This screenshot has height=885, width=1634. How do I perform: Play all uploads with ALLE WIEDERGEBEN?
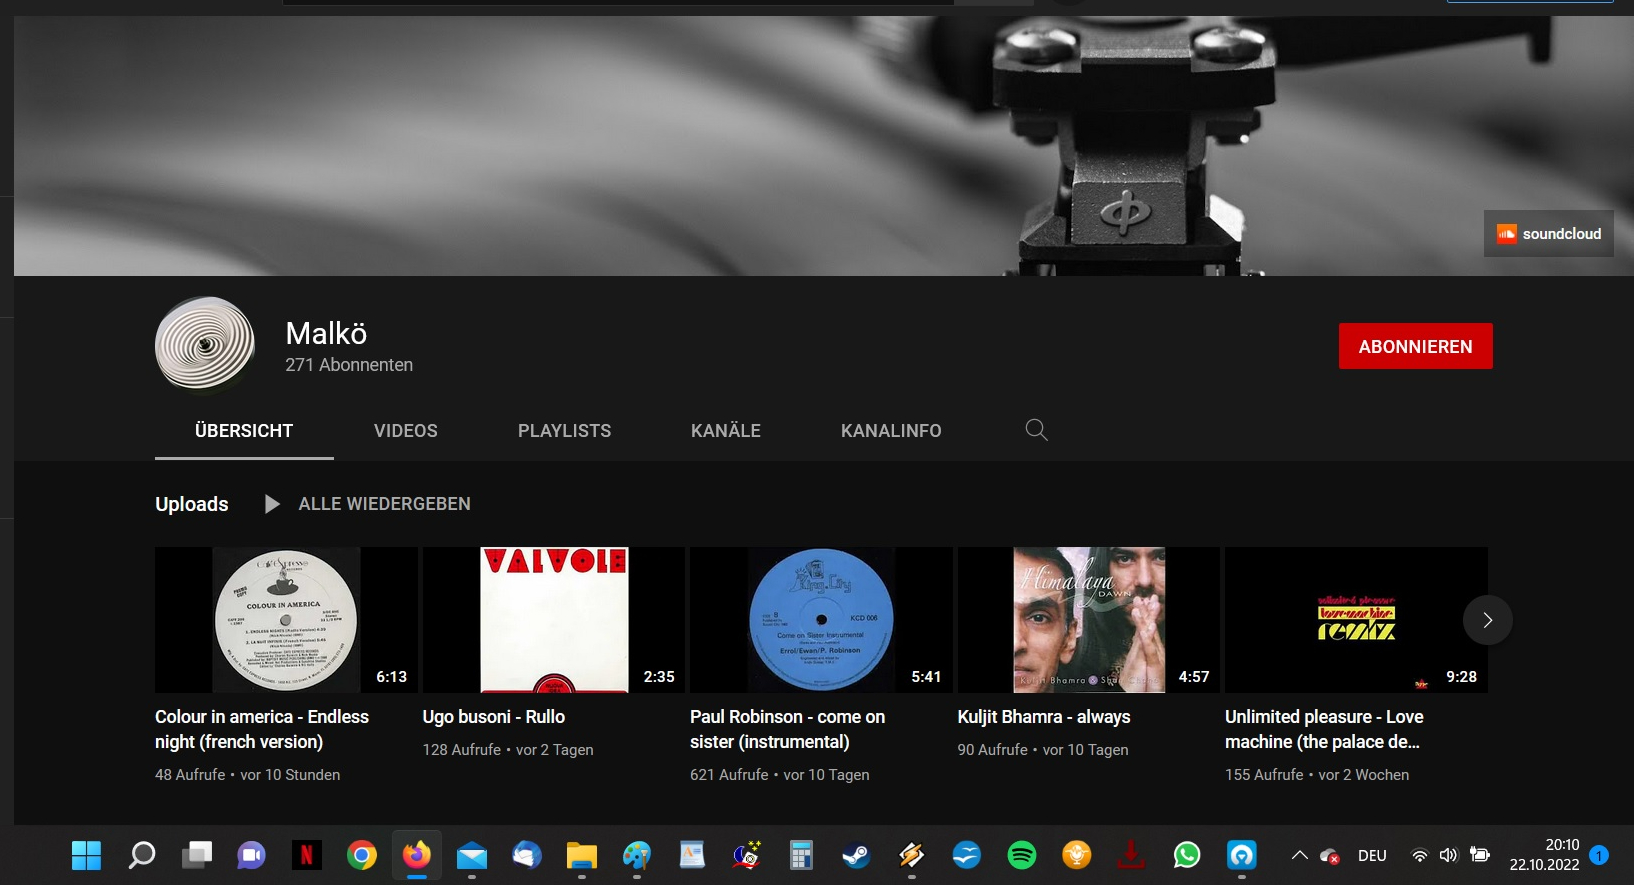[x=383, y=504]
